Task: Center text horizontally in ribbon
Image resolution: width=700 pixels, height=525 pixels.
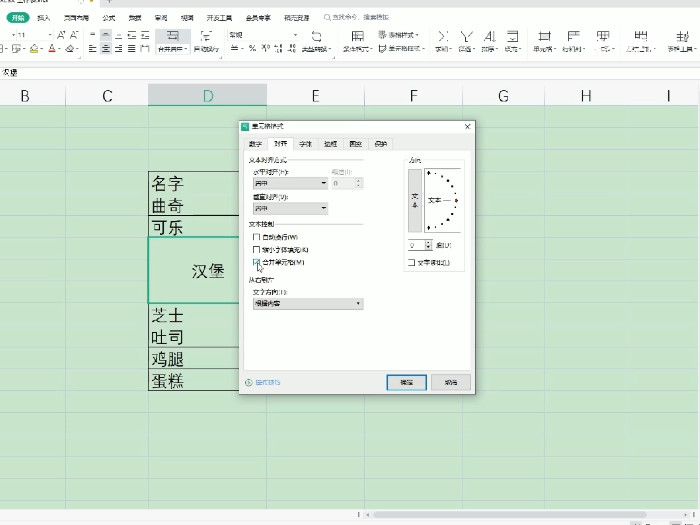Action: pos(106,48)
